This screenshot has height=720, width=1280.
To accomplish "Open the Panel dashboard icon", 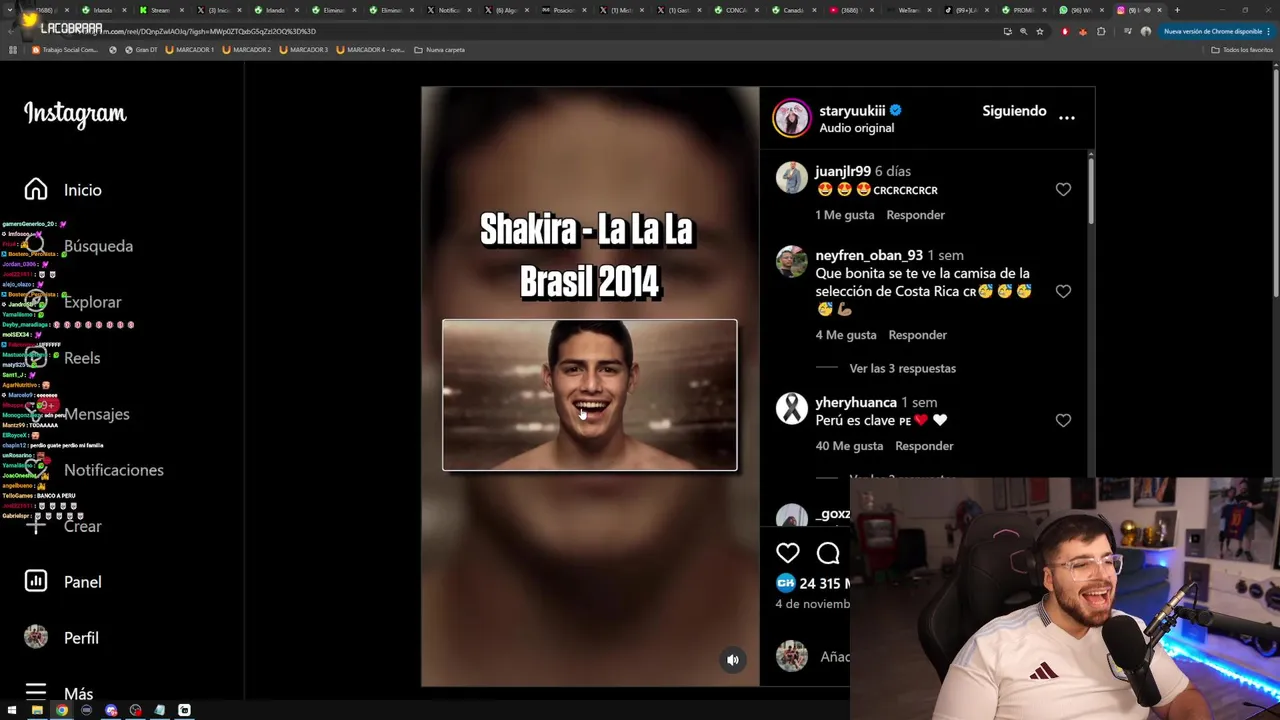I will (x=36, y=581).
